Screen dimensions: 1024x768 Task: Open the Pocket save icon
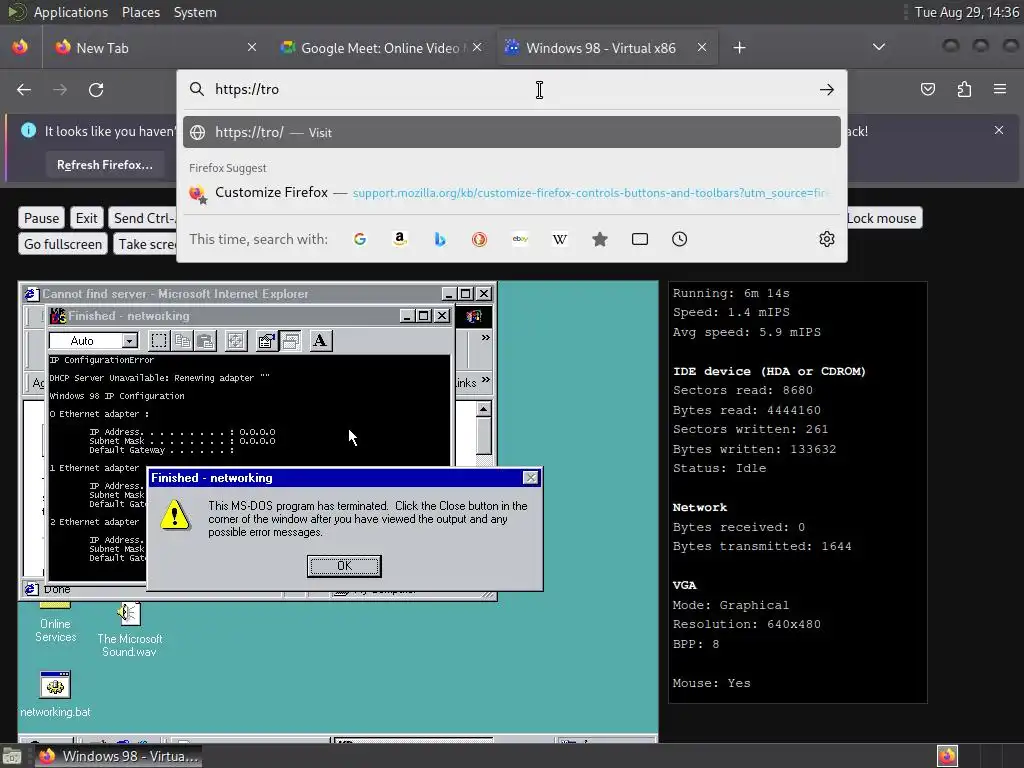928,89
